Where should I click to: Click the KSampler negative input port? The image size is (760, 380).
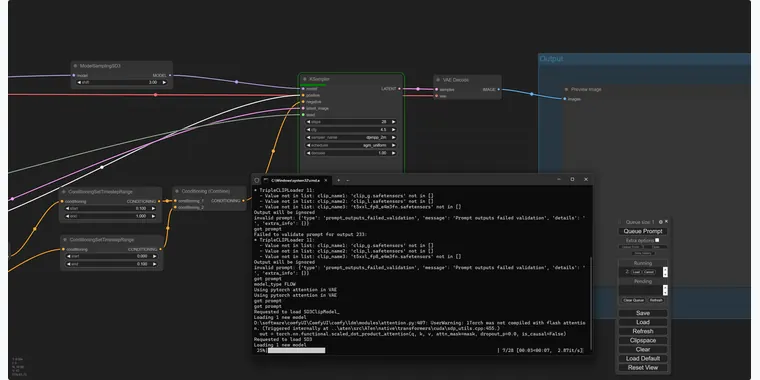pyautogui.click(x=303, y=102)
